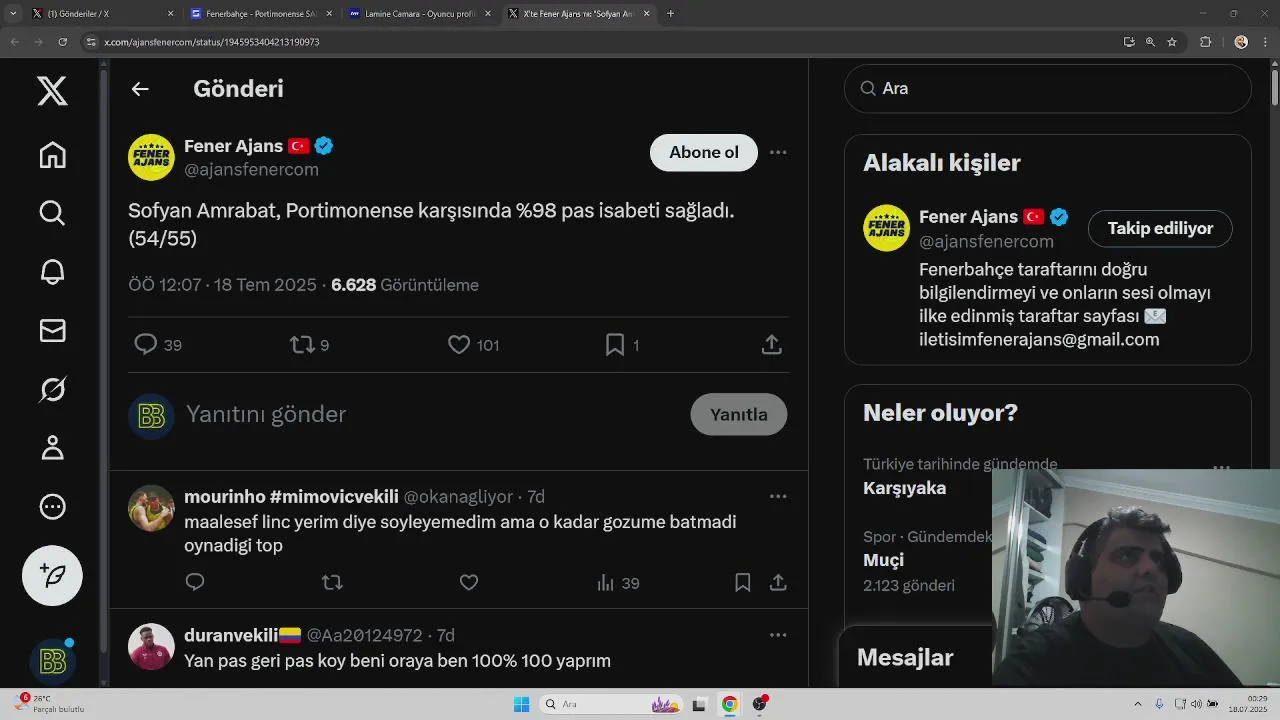Reply to the okanagliyor comment
1280x720 pixels.
pyautogui.click(x=195, y=582)
